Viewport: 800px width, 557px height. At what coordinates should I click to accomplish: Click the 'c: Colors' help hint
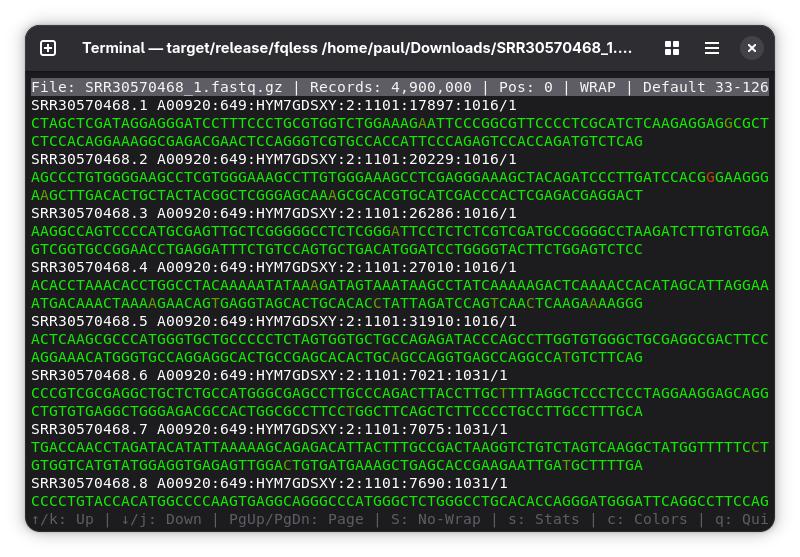click(x=647, y=520)
